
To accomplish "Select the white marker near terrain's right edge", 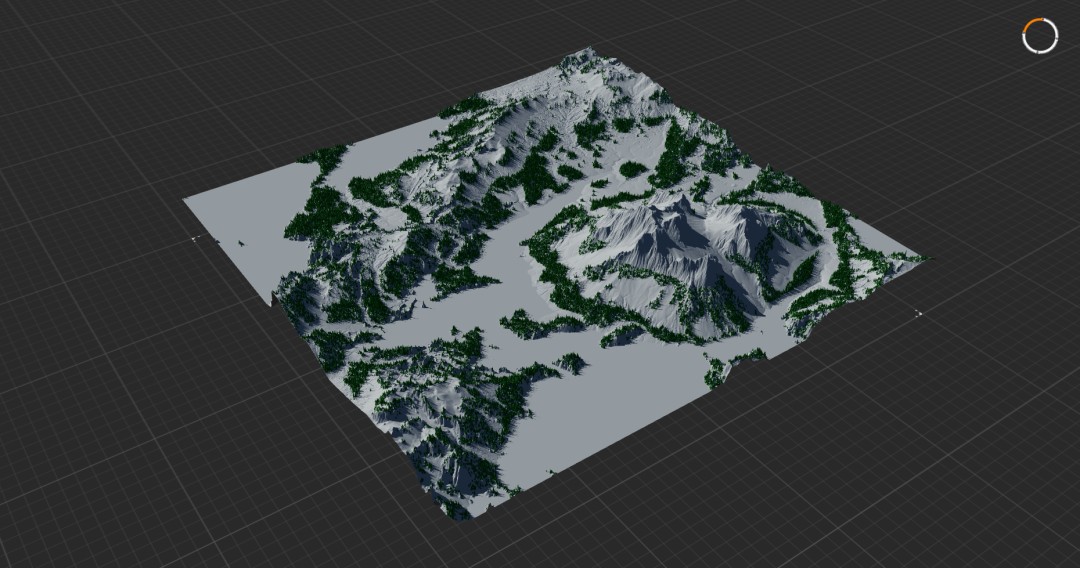I will point(919,314).
